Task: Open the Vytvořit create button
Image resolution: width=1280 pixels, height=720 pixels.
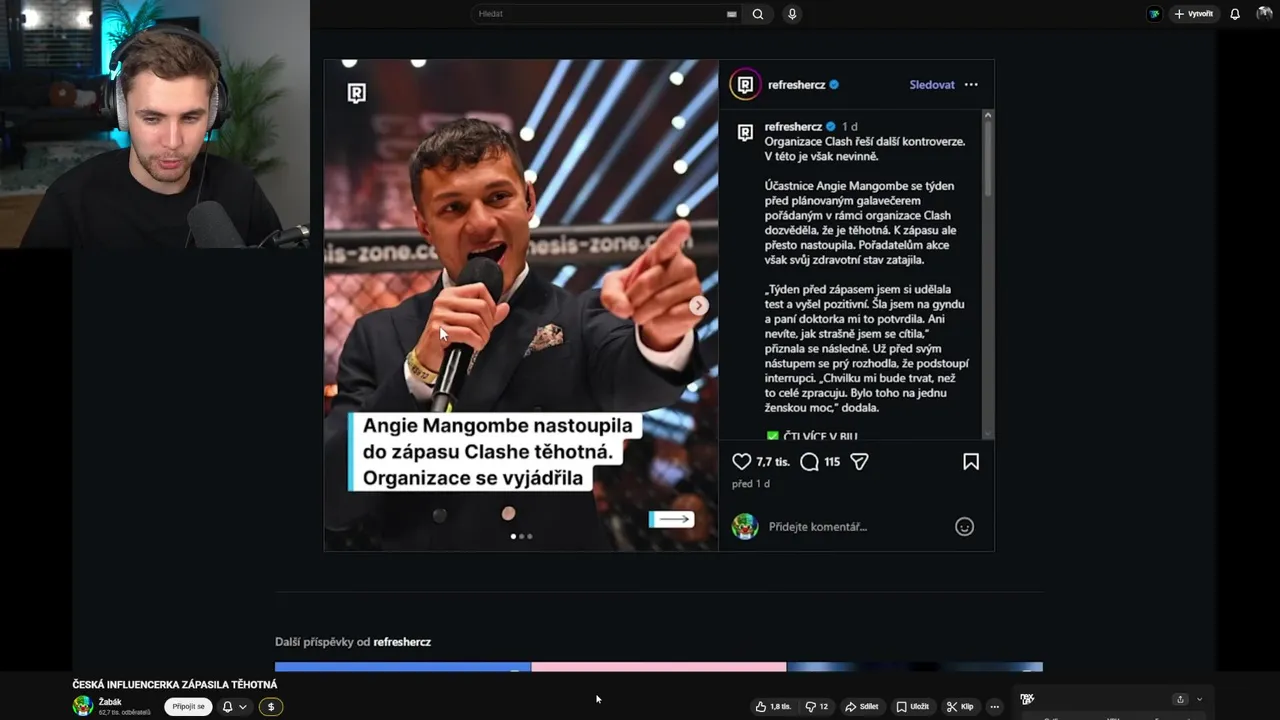Action: [x=1194, y=14]
